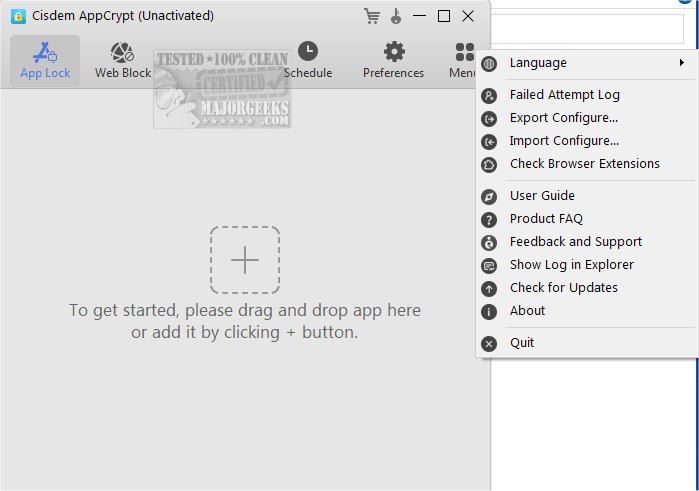Click the Failed Attempt Log user icon
Screen dimensions: 699x491
489,95
